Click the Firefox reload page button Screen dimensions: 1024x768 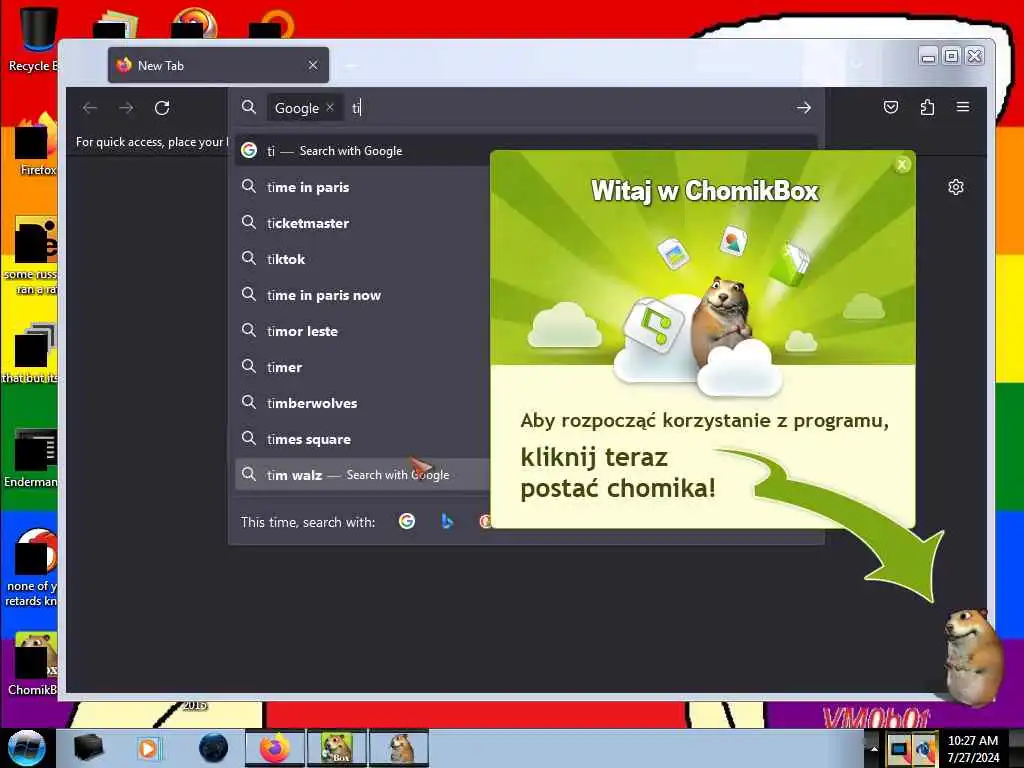[x=162, y=108]
